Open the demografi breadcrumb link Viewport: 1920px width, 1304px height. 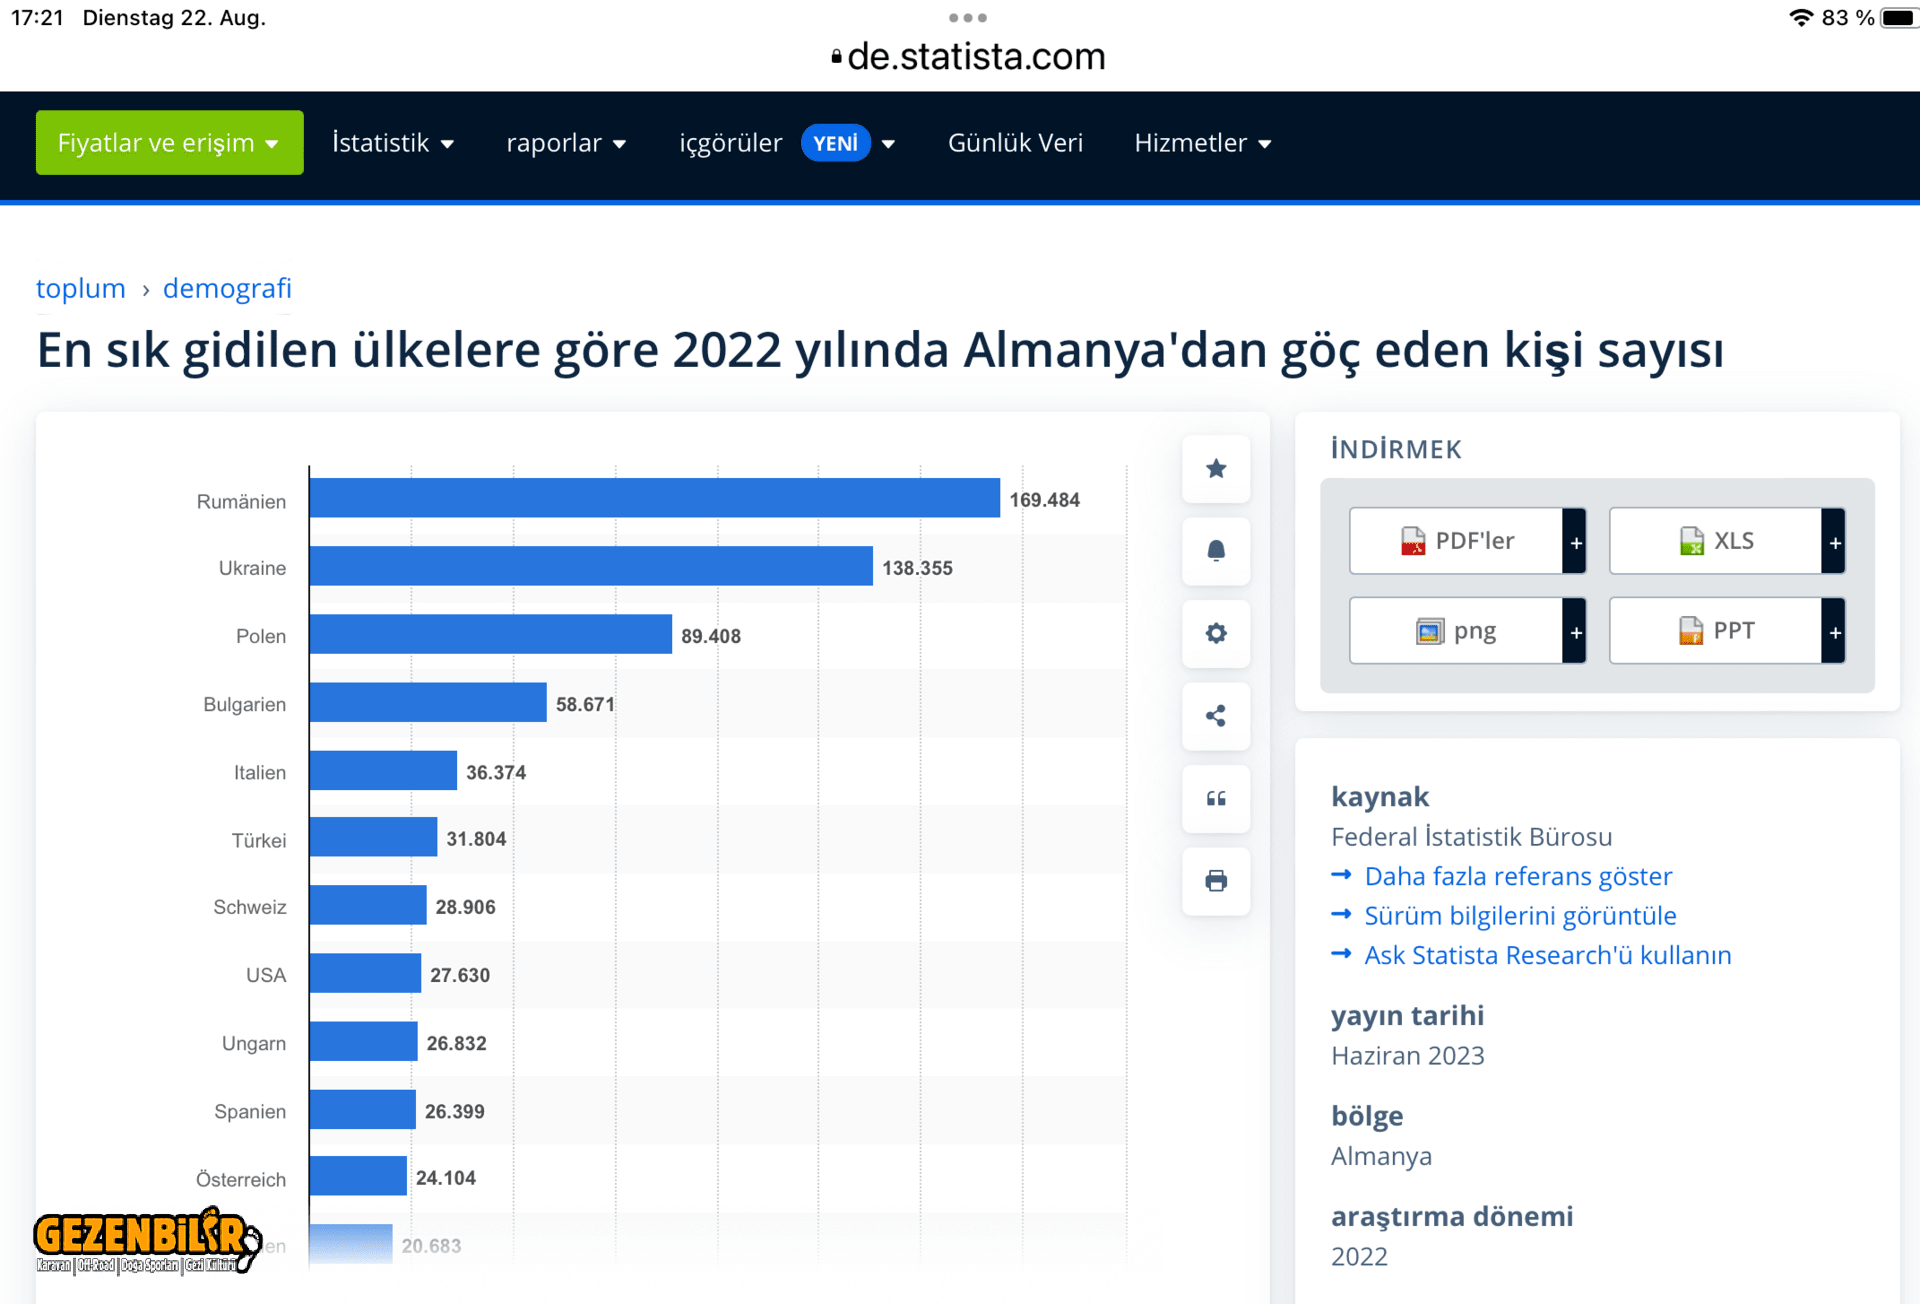point(227,288)
